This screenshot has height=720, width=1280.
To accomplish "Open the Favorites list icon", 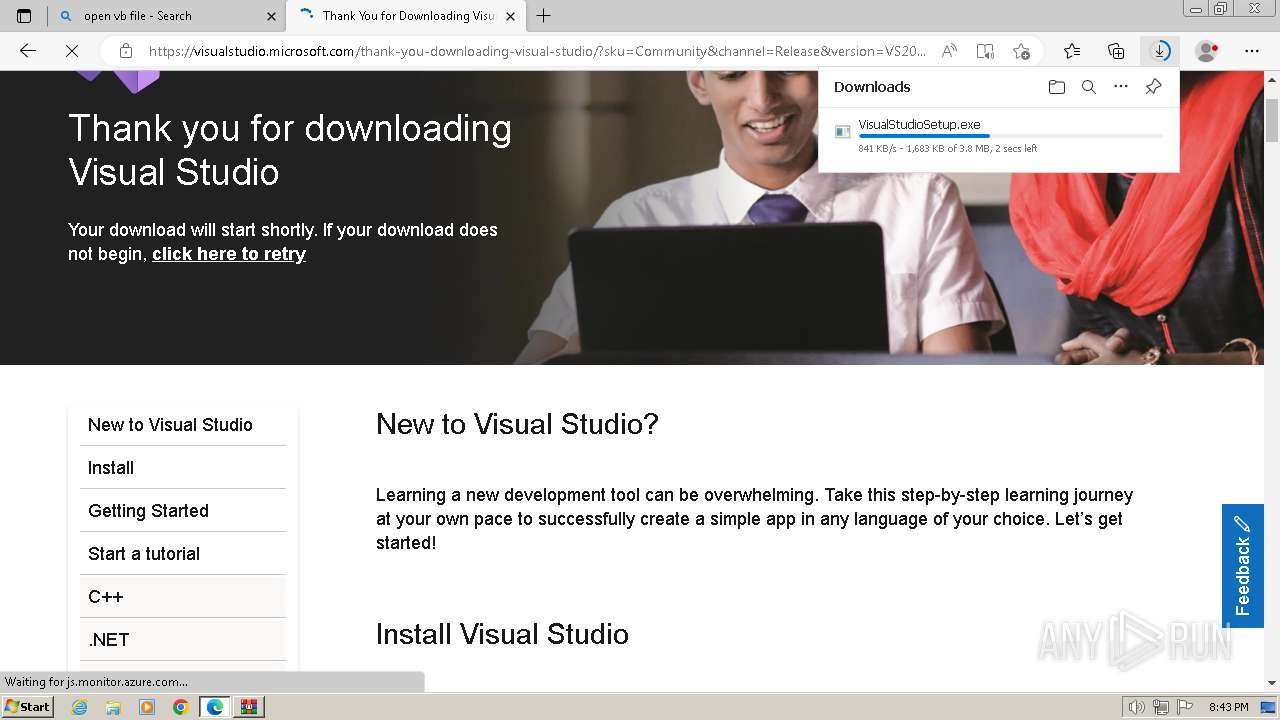I will [x=1072, y=51].
